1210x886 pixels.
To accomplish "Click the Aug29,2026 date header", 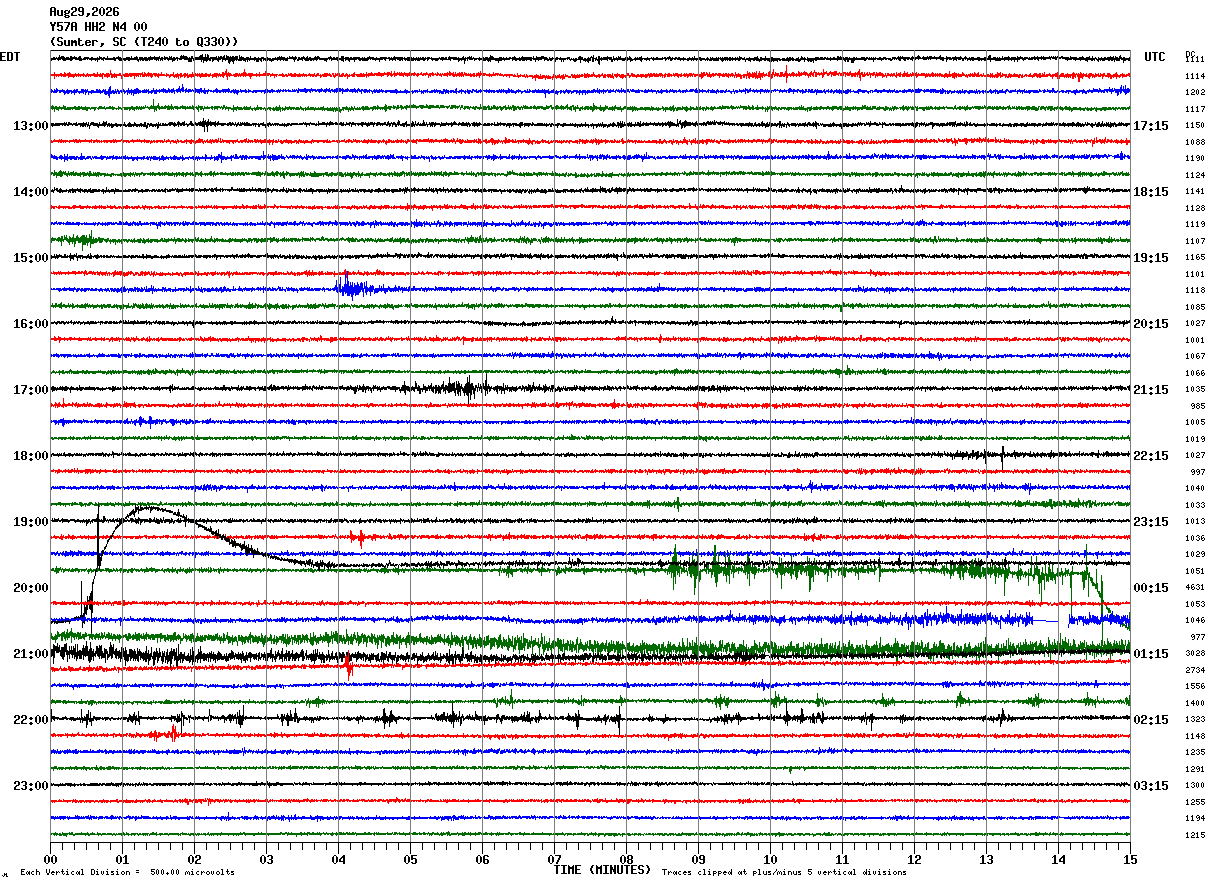I will click(84, 12).
